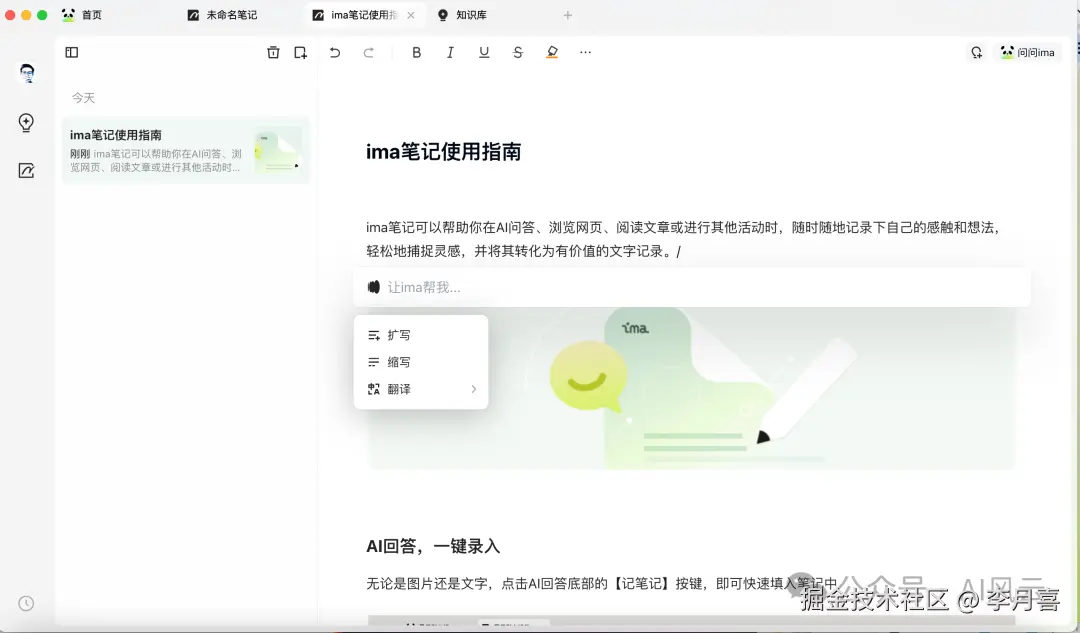This screenshot has width=1080, height=633.
Task: Create a new note from the toolbar
Action: pyautogui.click(x=300, y=52)
